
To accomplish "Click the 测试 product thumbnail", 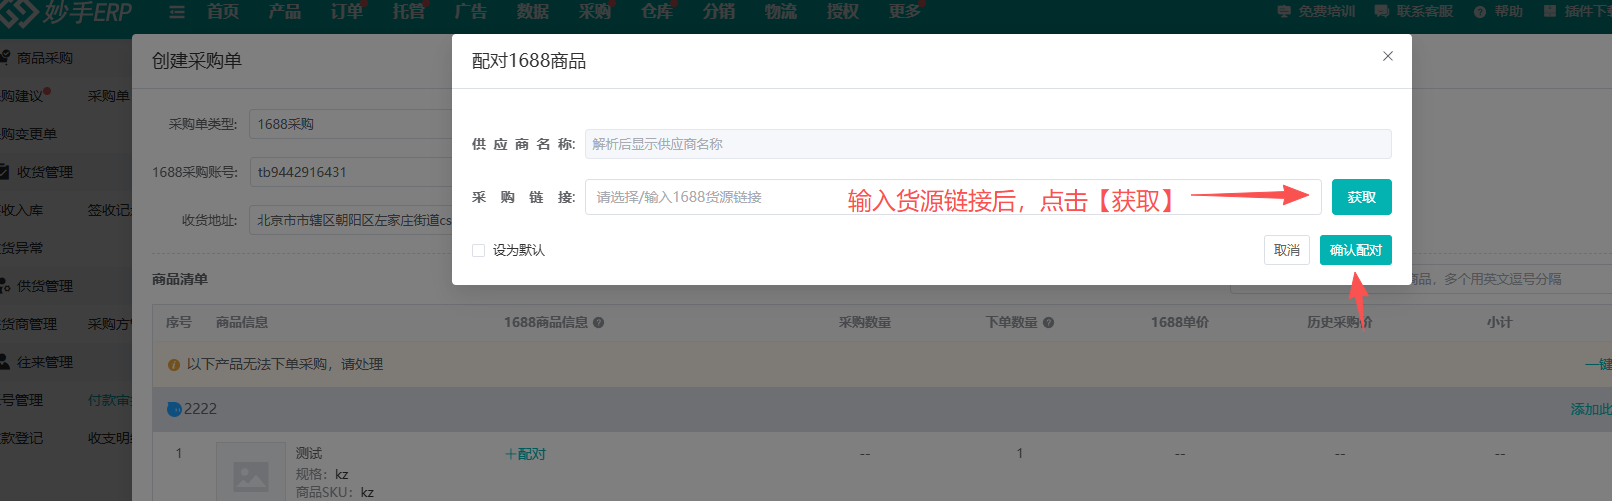I will tap(251, 471).
